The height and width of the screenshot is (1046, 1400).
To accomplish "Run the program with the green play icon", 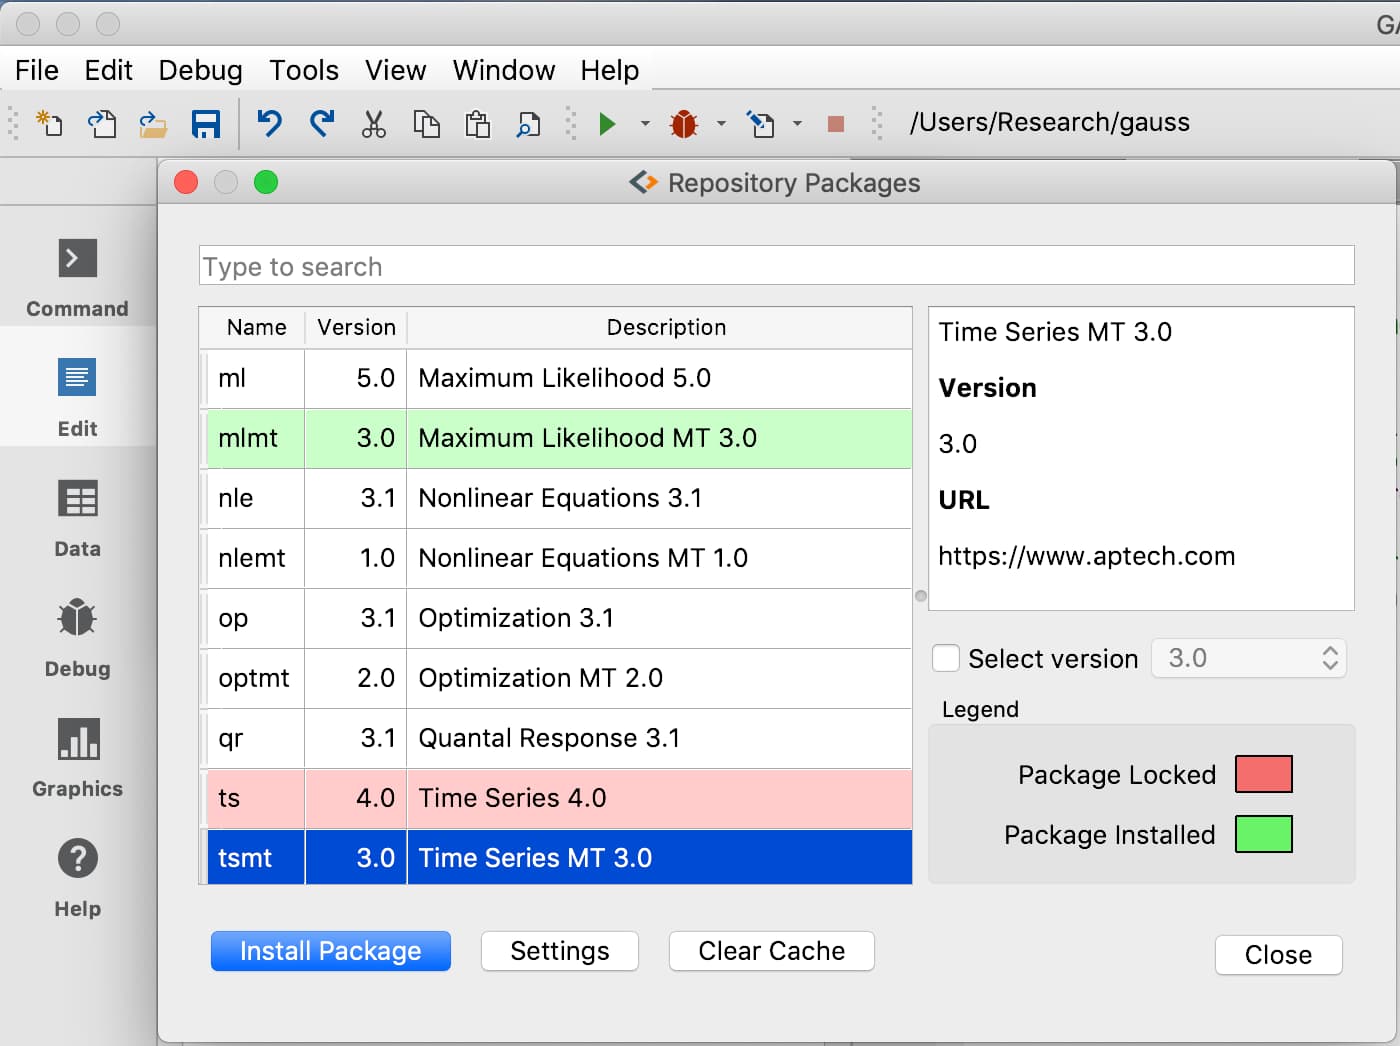I will tap(607, 124).
